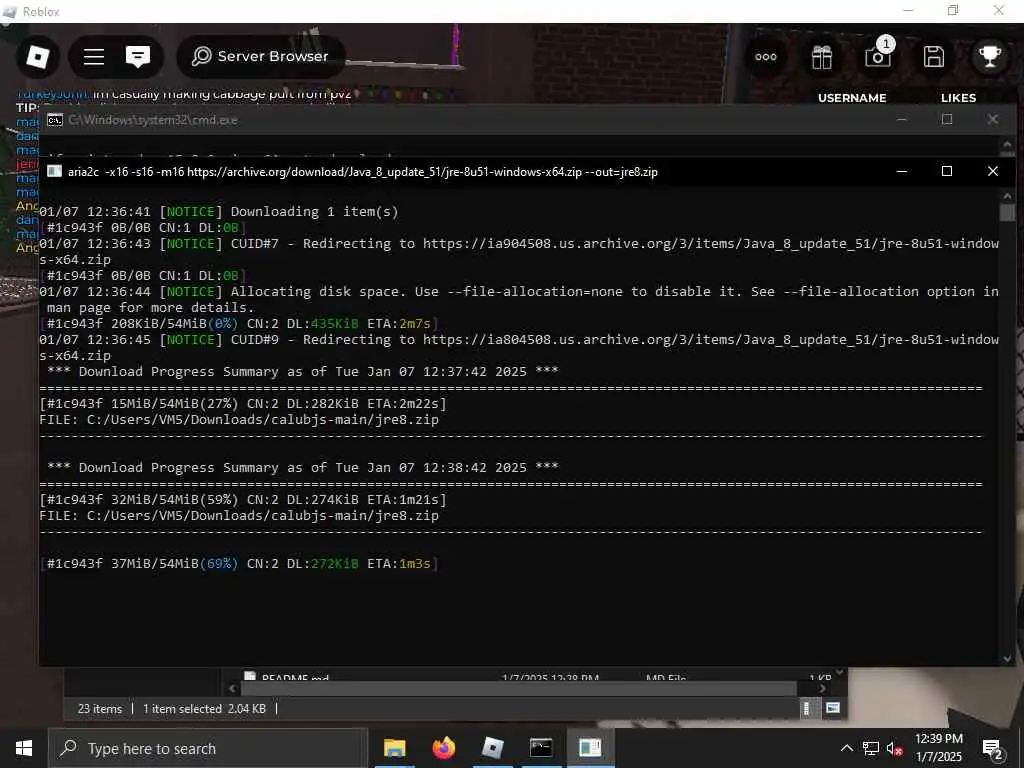
Task: Click the '32MiB/54MiB(59%)' progress line
Action: [243, 500]
